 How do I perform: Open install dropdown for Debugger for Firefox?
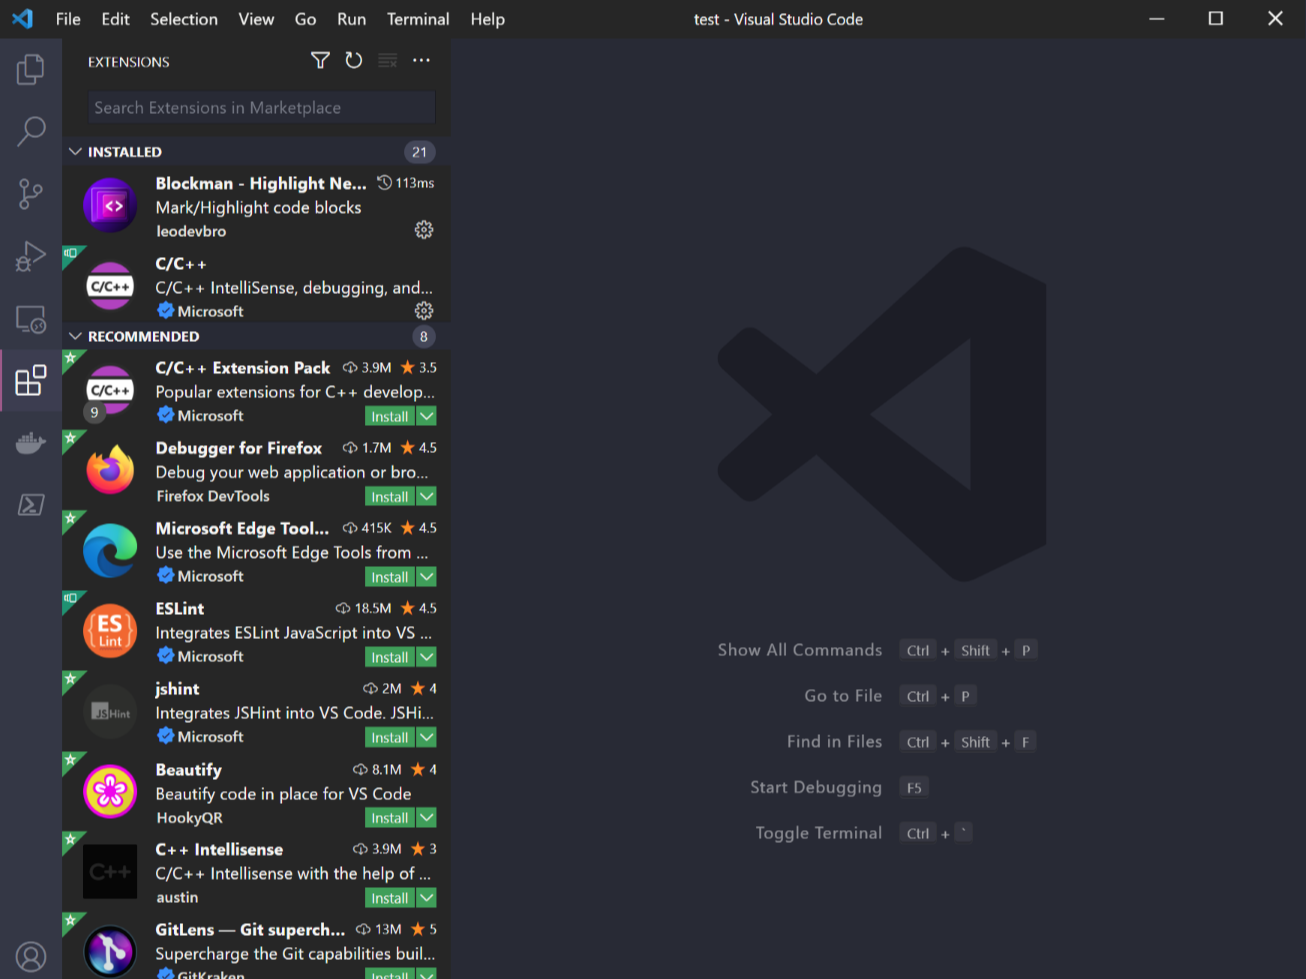(x=427, y=496)
